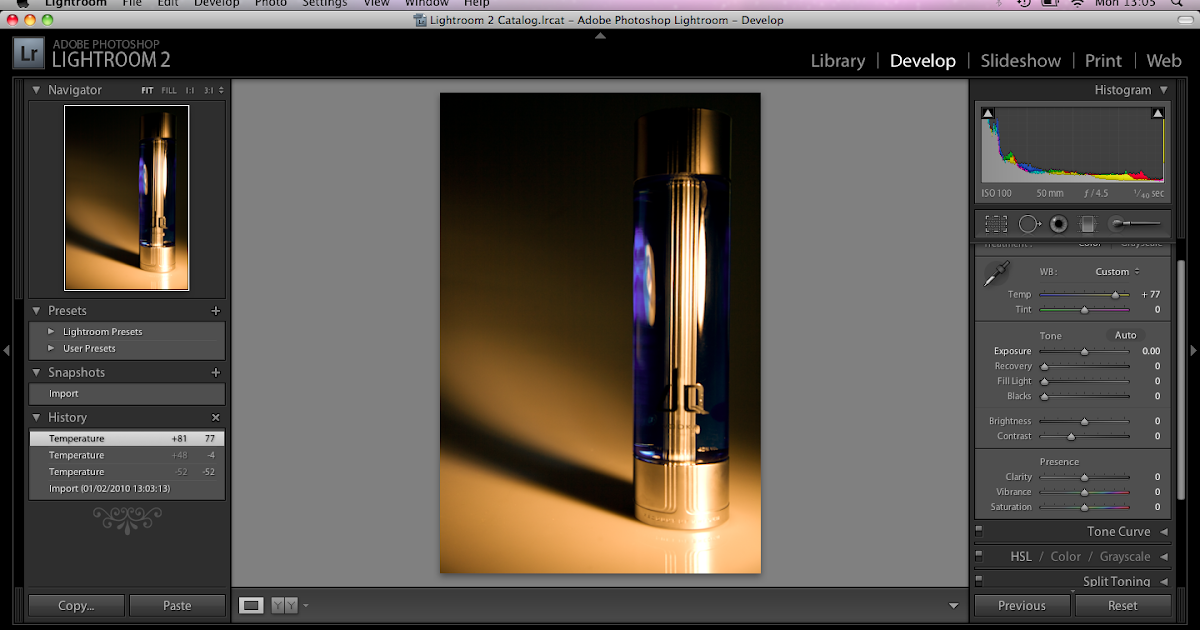This screenshot has height=630, width=1200.
Task: Expand the Tone Curve panel
Action: point(1163,532)
